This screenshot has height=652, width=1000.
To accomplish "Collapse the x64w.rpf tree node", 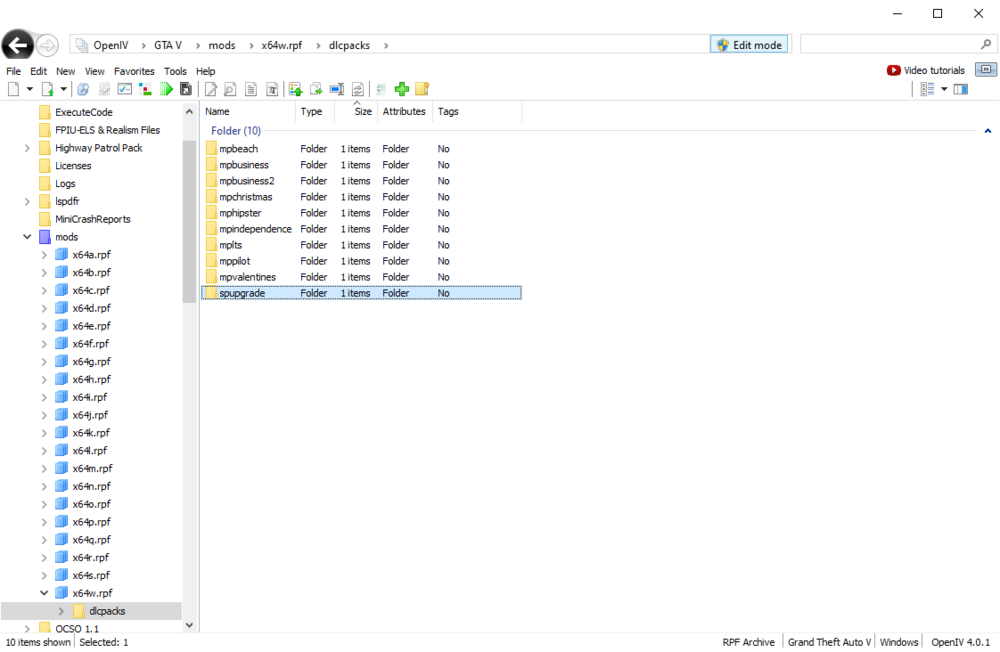I will pyautogui.click(x=44, y=593).
